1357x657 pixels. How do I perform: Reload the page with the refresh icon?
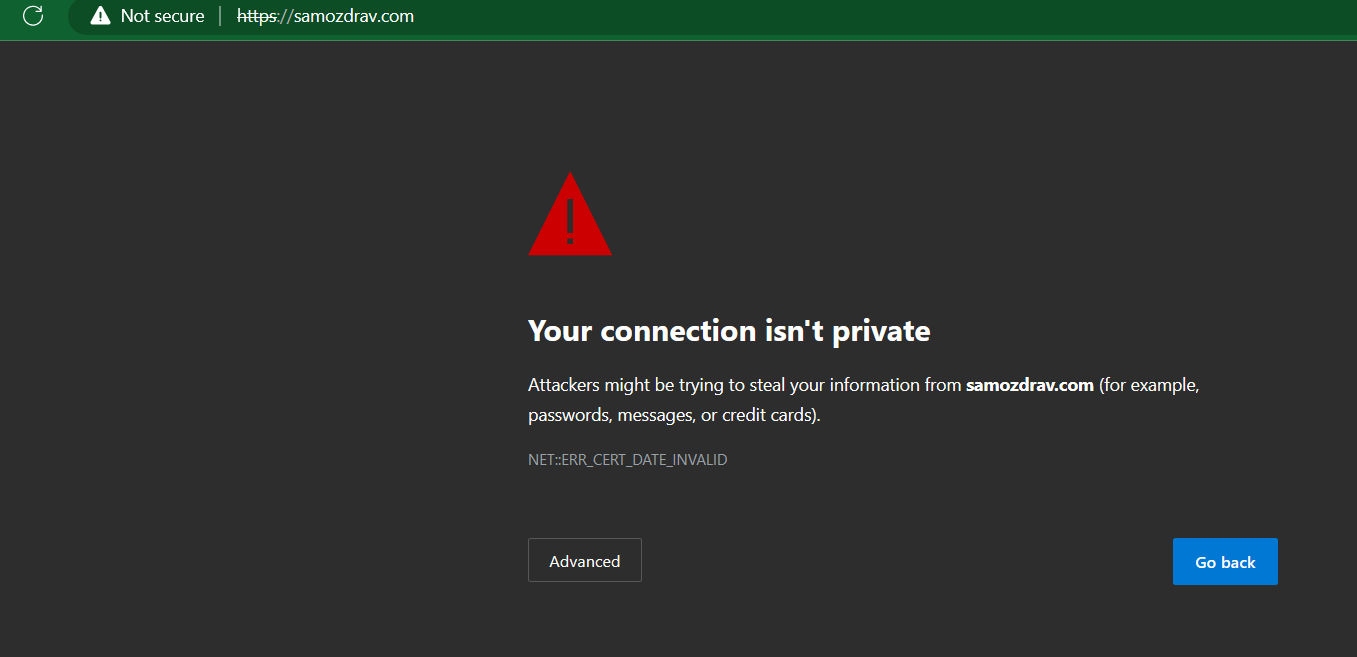[33, 16]
